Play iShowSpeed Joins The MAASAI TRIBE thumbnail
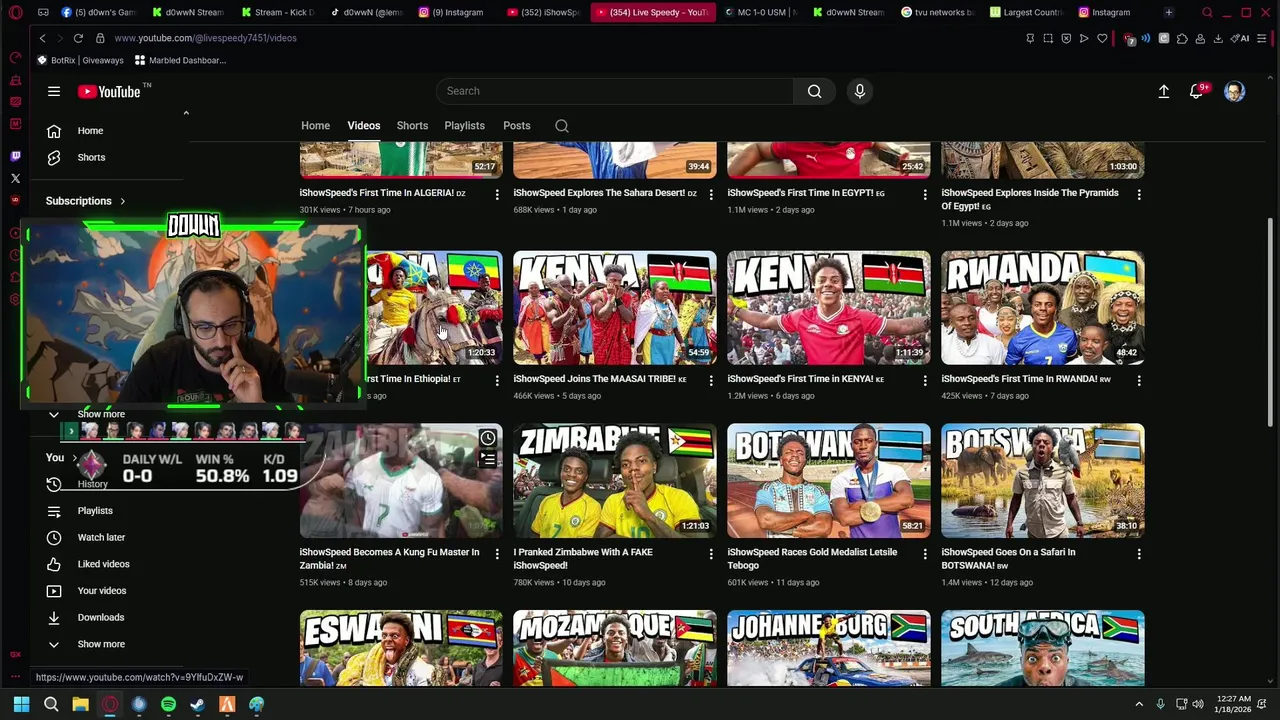1280x720 pixels. coord(615,308)
